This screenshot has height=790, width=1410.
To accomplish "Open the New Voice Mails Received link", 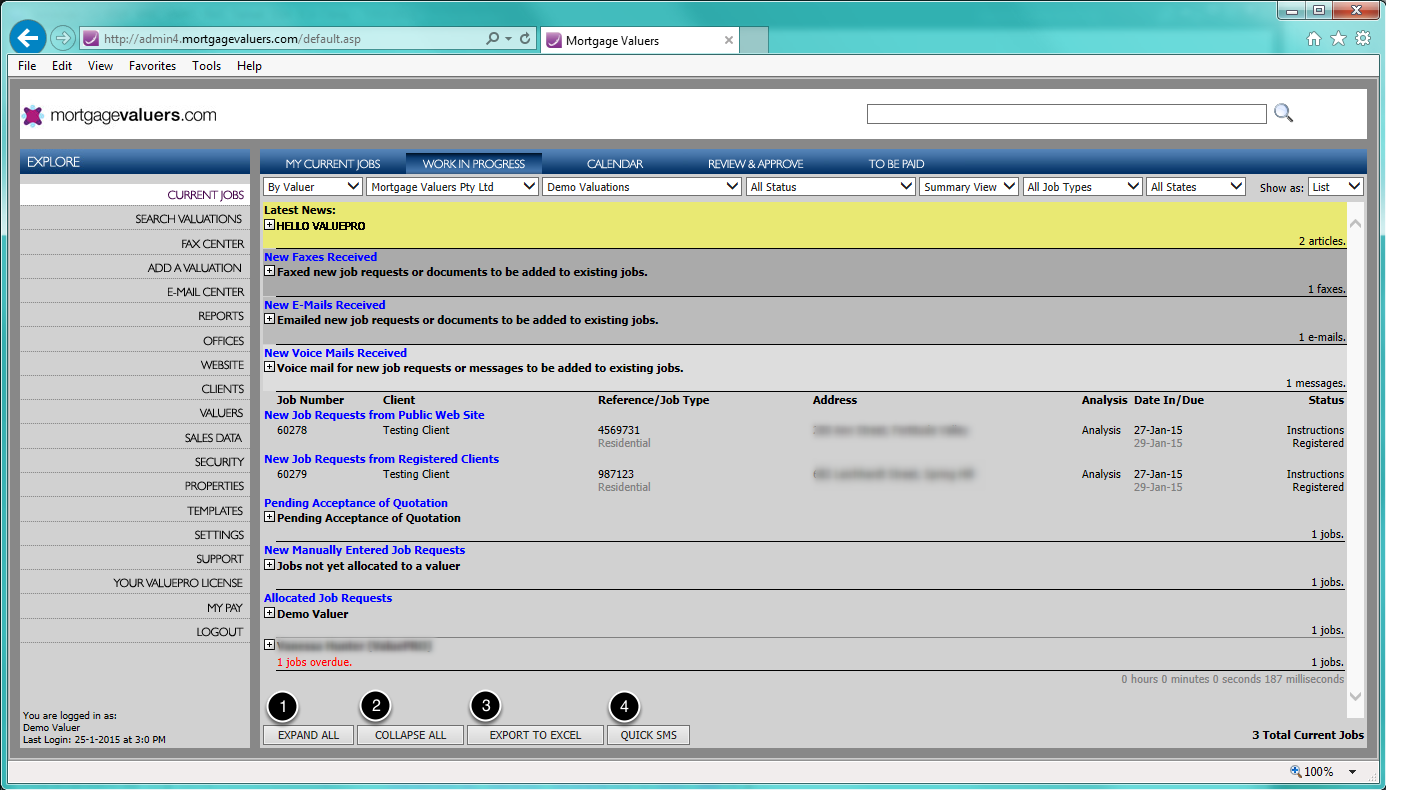I will click(x=335, y=353).
